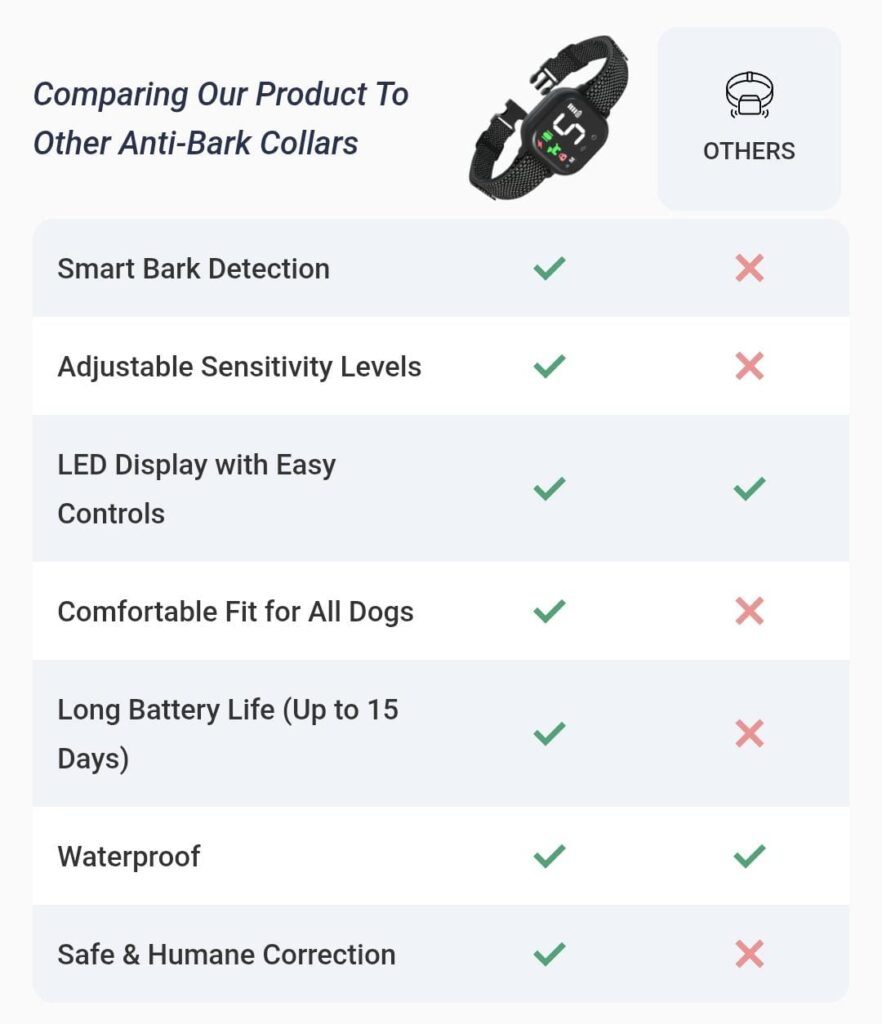Click Safe & Humane Correction text
Screen dimensions: 882x1024
coord(226,954)
